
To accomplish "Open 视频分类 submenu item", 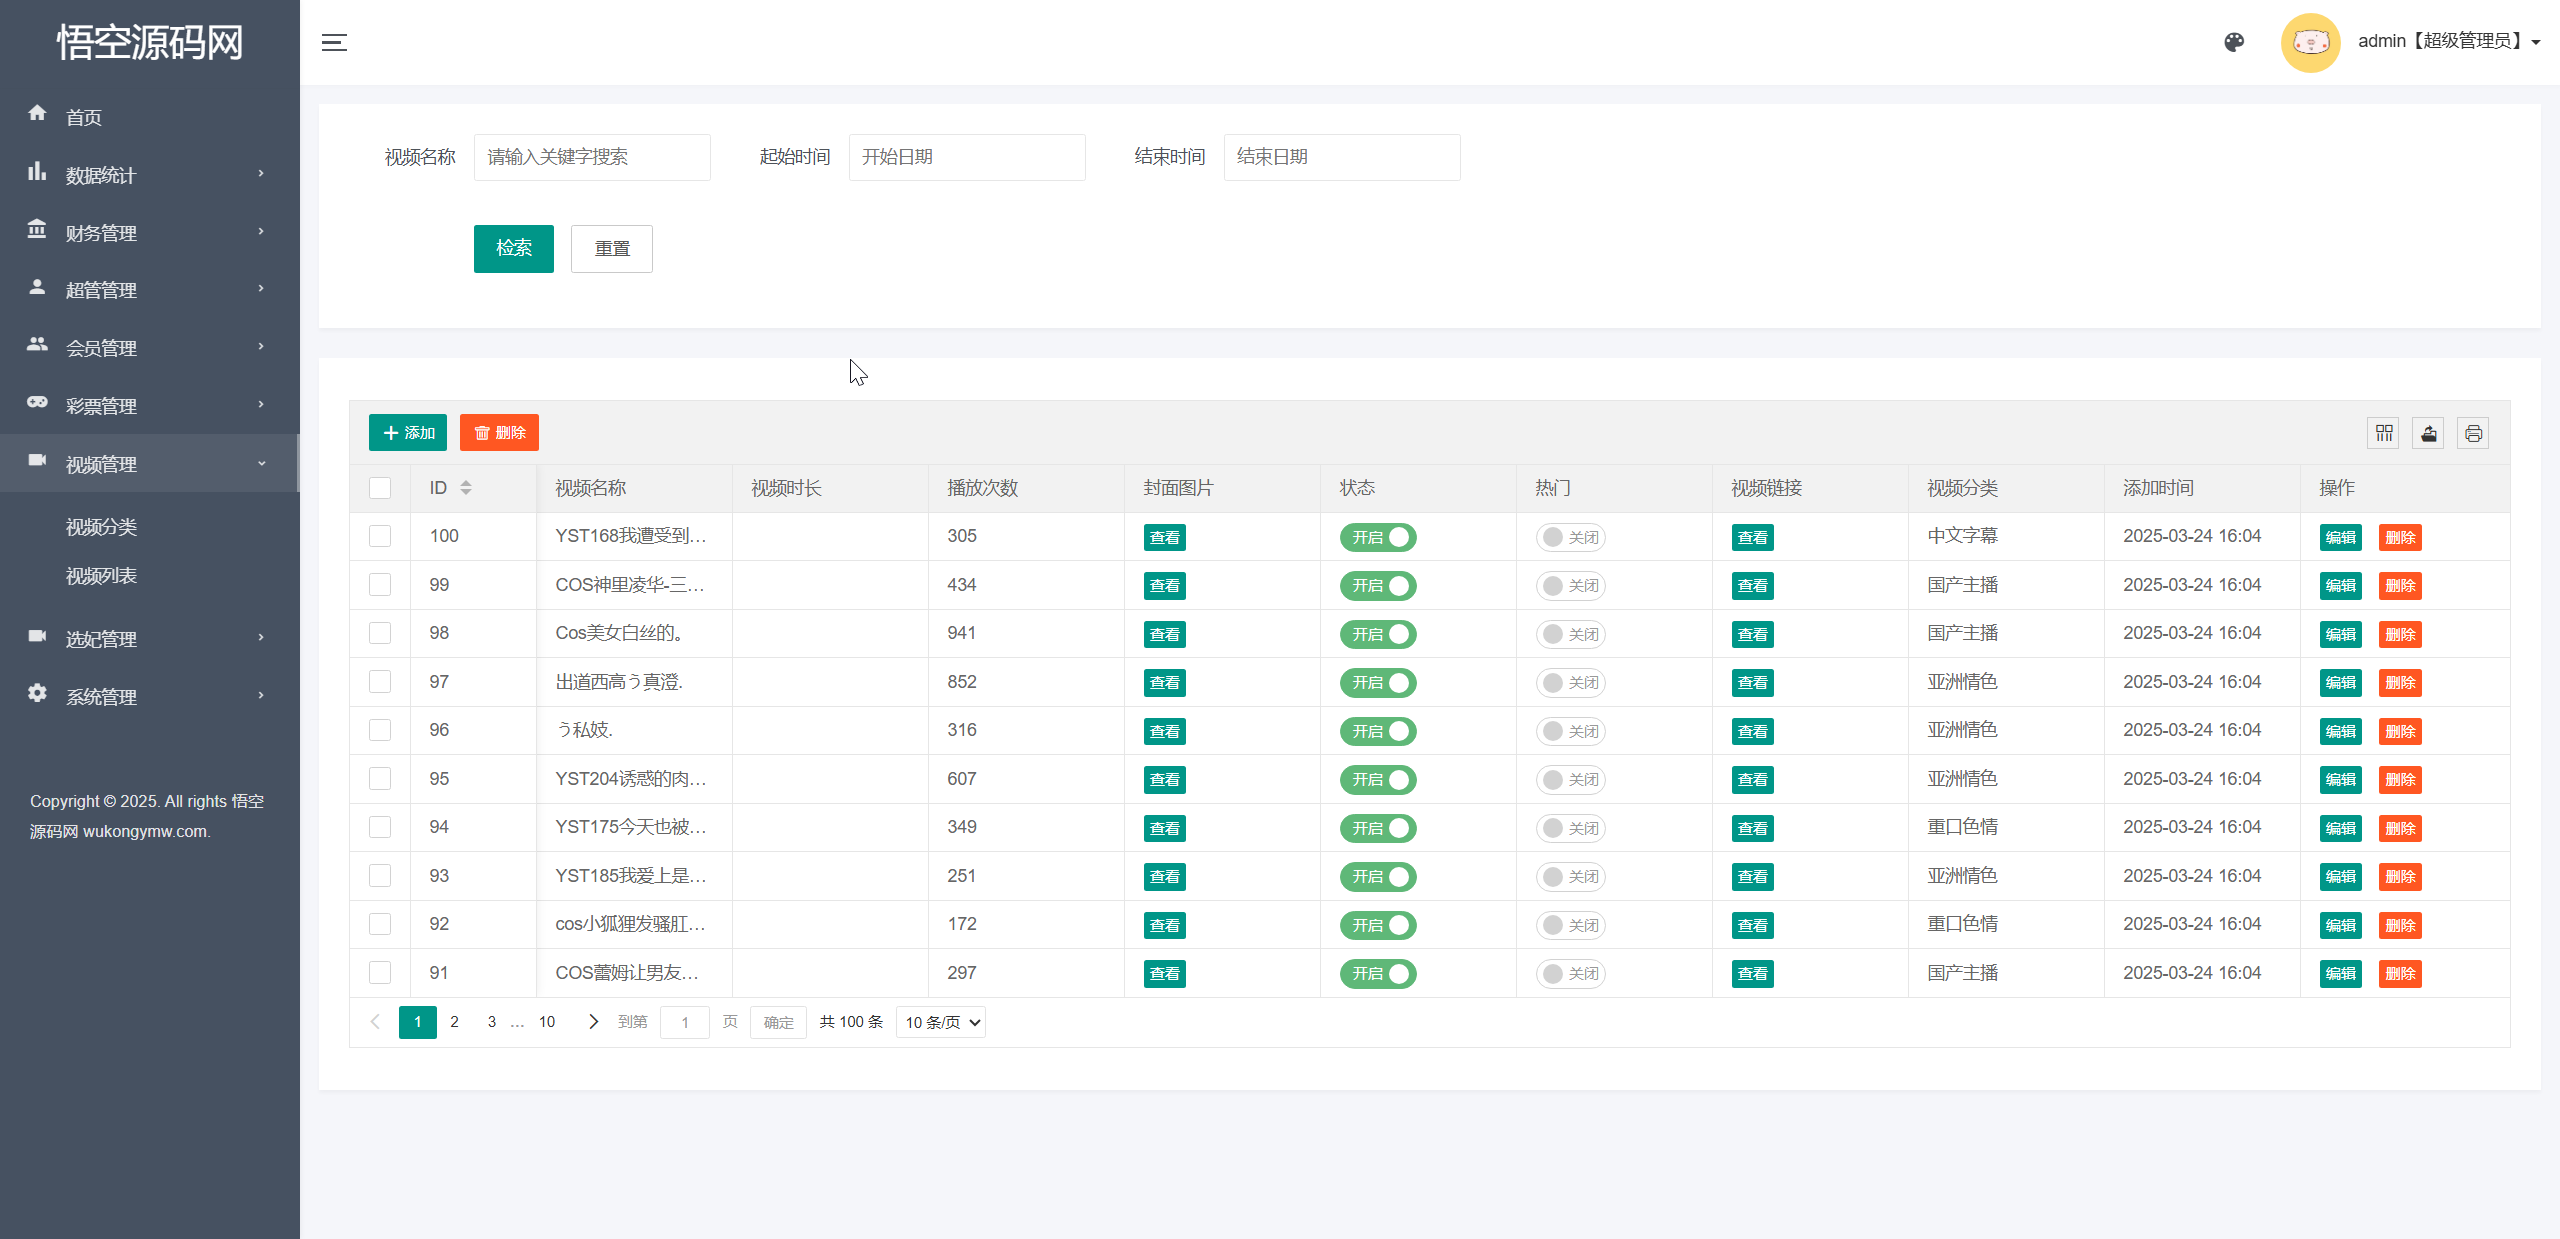I will tap(102, 527).
